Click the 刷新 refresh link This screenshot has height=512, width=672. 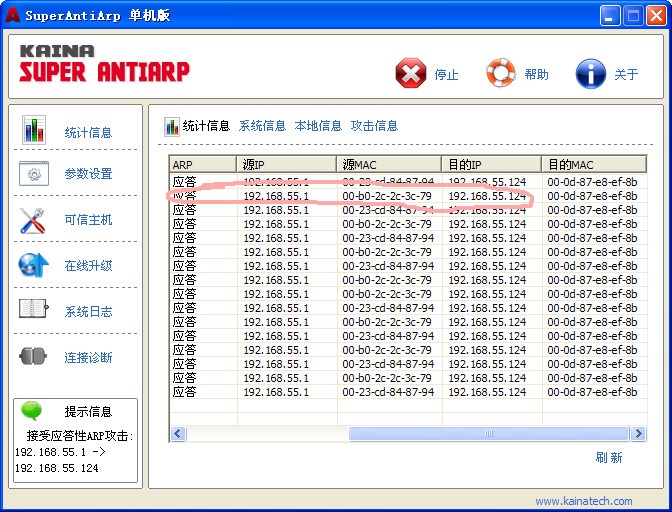609,458
